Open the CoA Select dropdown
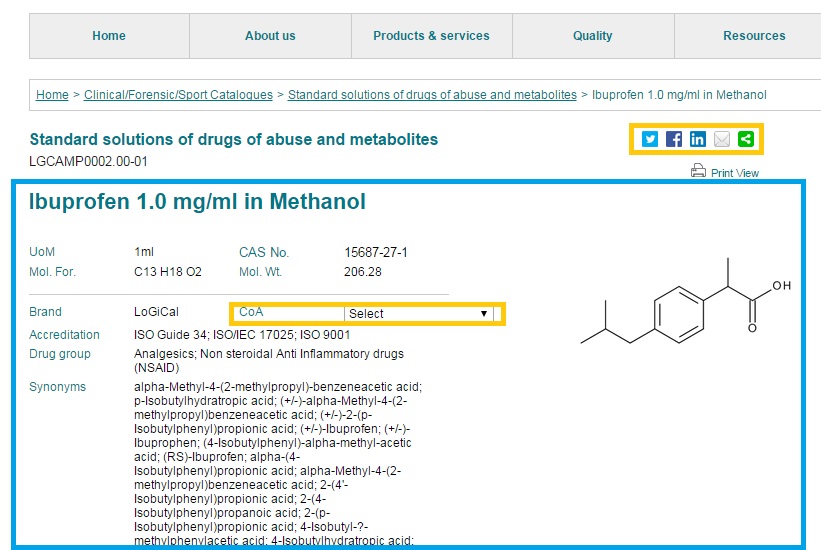This screenshot has width=821, height=550. pyautogui.click(x=419, y=313)
